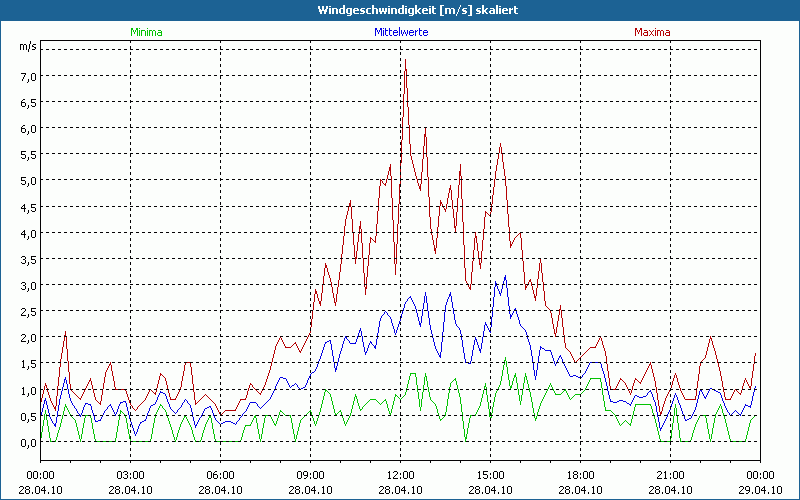Image resolution: width=800 pixels, height=500 pixels.
Task: Click the 6,0 y-axis value
Action: pyautogui.click(x=29, y=129)
